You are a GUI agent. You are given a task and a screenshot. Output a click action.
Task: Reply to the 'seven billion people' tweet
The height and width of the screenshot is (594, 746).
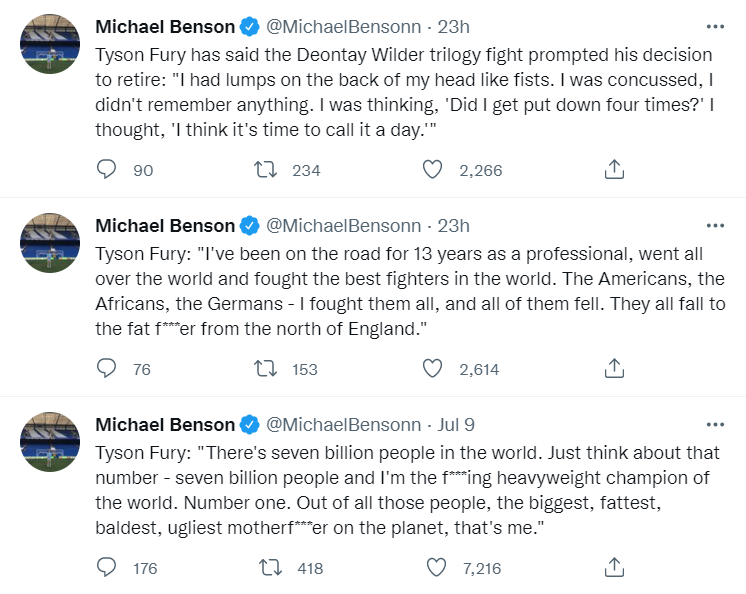pos(107,568)
